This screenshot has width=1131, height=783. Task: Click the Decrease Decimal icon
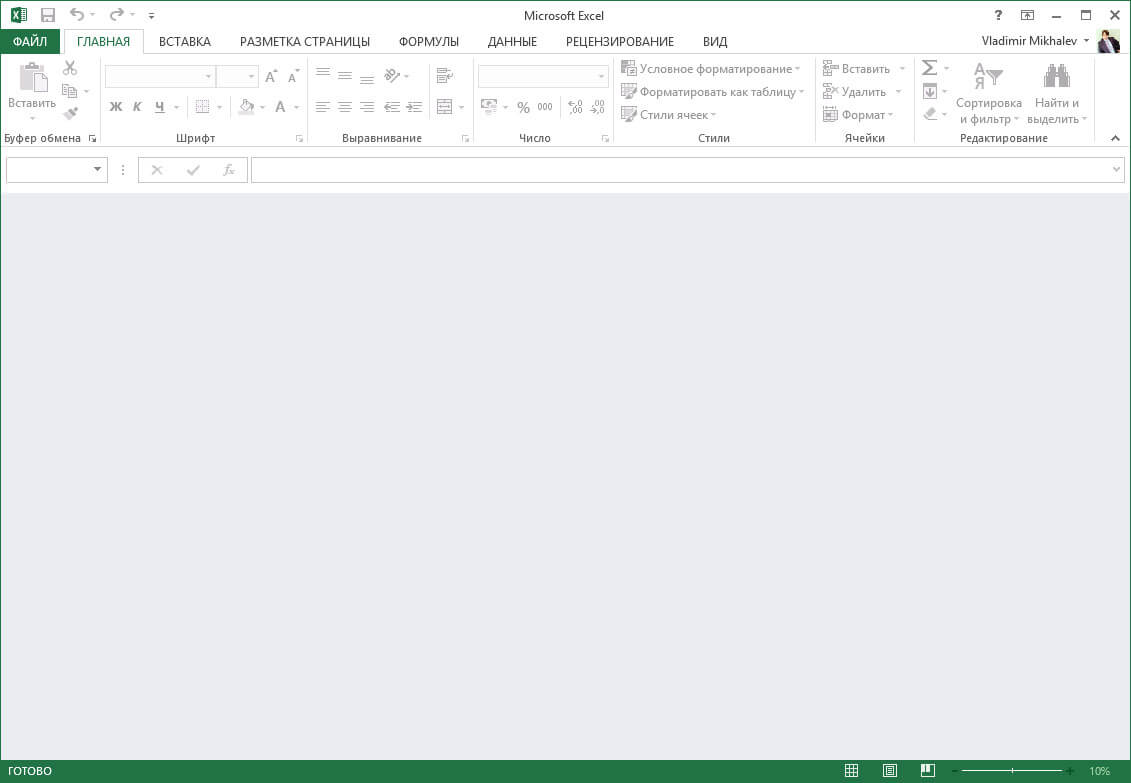(597, 107)
